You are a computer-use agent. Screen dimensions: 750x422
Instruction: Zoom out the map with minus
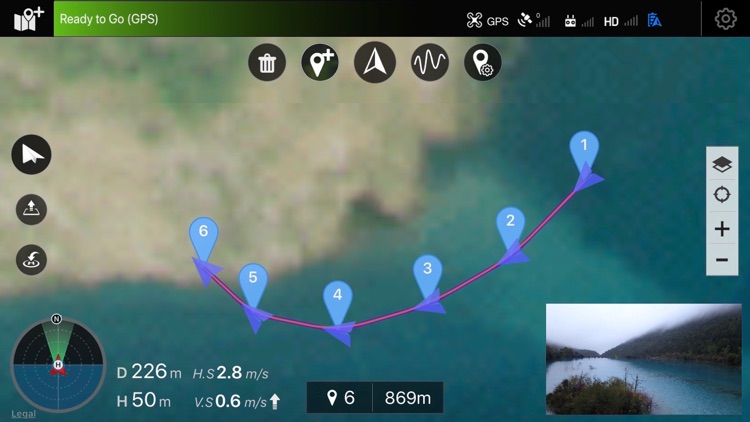click(722, 260)
